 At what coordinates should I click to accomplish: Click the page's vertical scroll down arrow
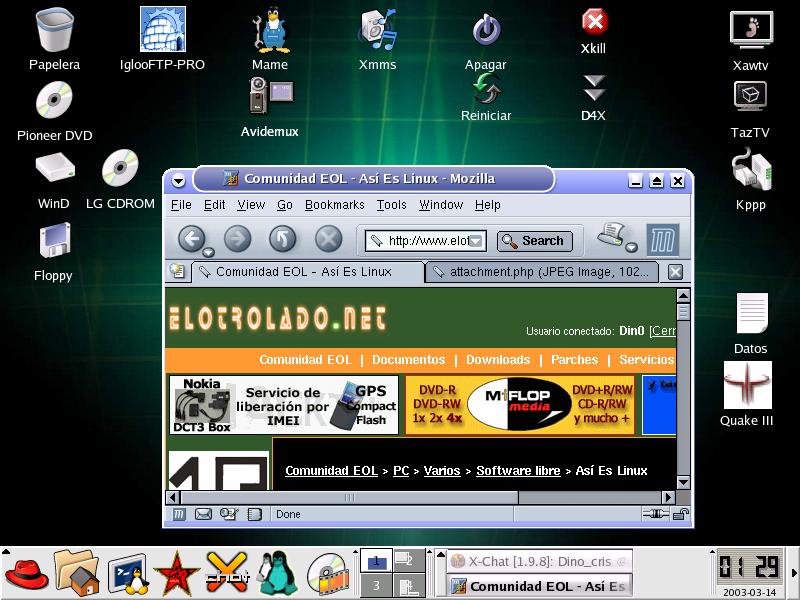pyautogui.click(x=683, y=482)
